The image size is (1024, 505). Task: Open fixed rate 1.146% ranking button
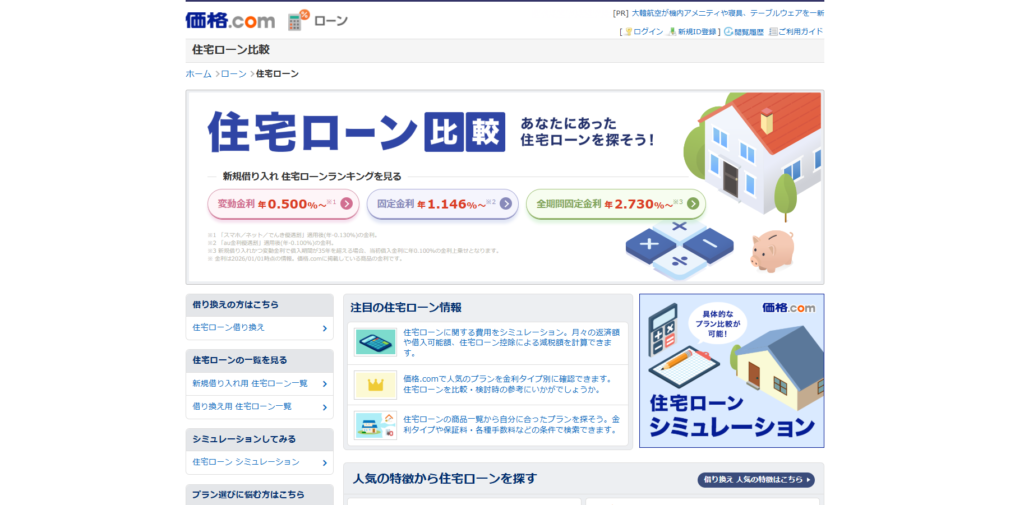pos(442,204)
